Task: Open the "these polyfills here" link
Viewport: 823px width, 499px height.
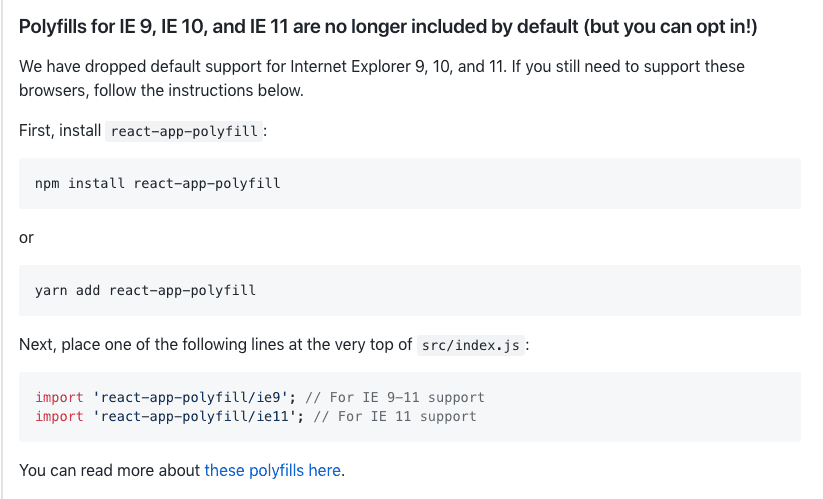Action: 272,470
